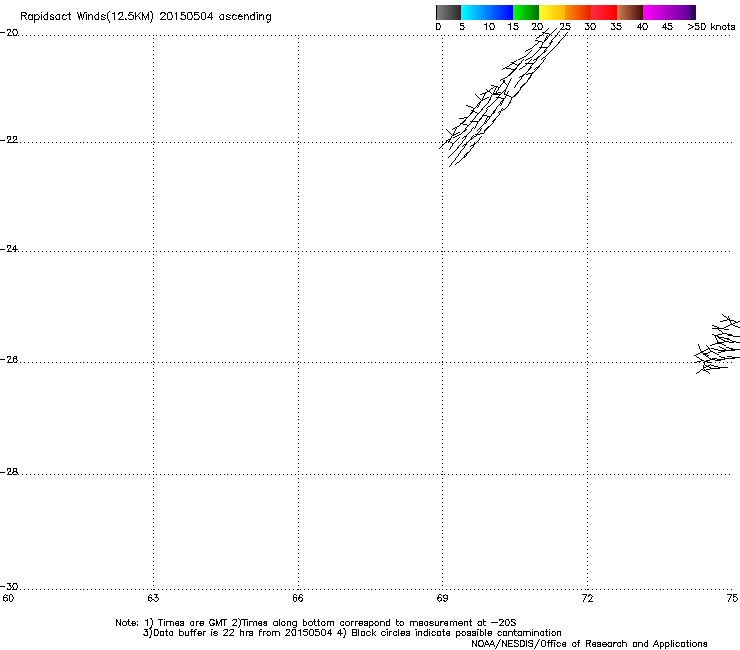
Task: Click the '69' longitude axis label
Action: tap(442, 599)
